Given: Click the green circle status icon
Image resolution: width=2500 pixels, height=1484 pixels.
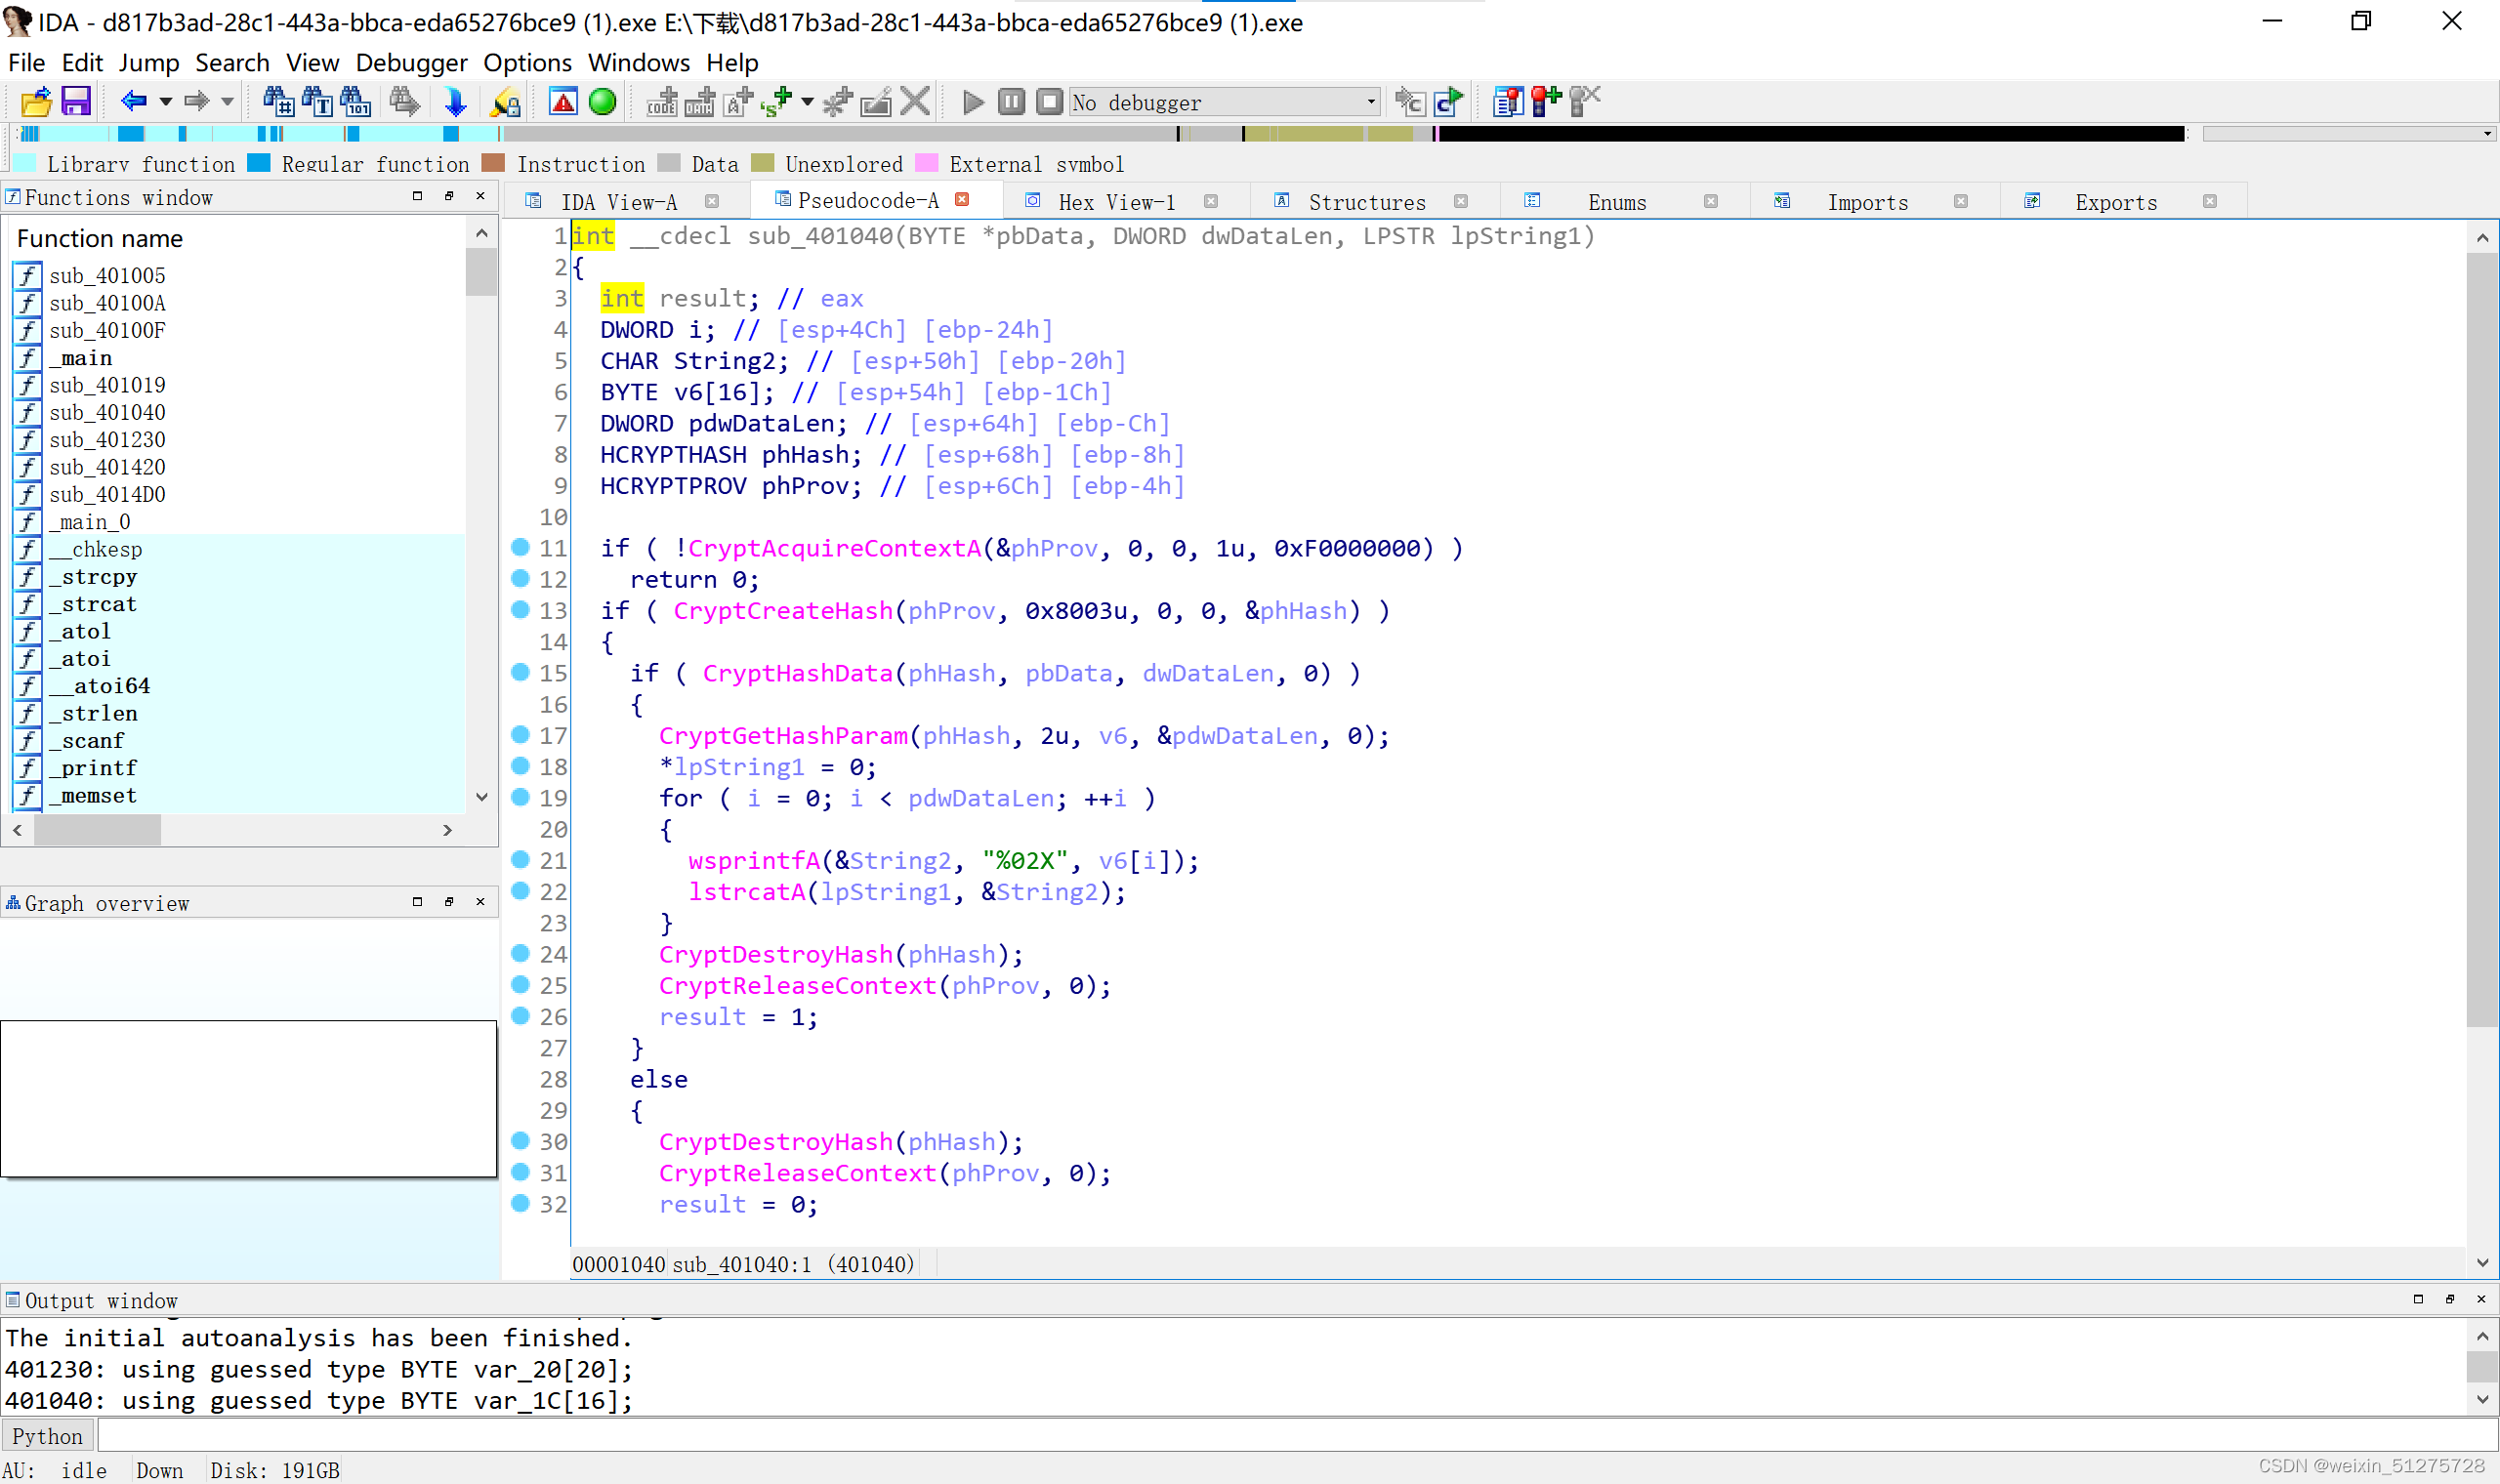Looking at the screenshot, I should pos(602,102).
